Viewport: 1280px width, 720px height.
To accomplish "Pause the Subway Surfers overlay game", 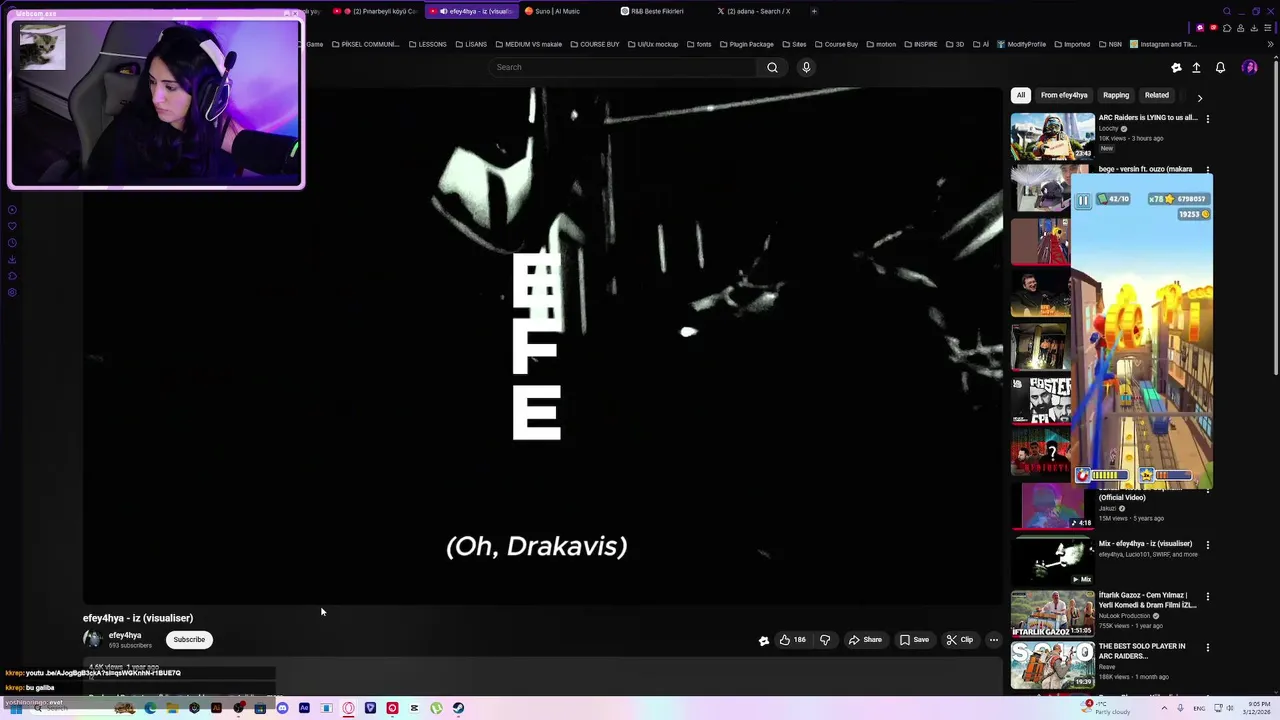I will (x=1083, y=200).
